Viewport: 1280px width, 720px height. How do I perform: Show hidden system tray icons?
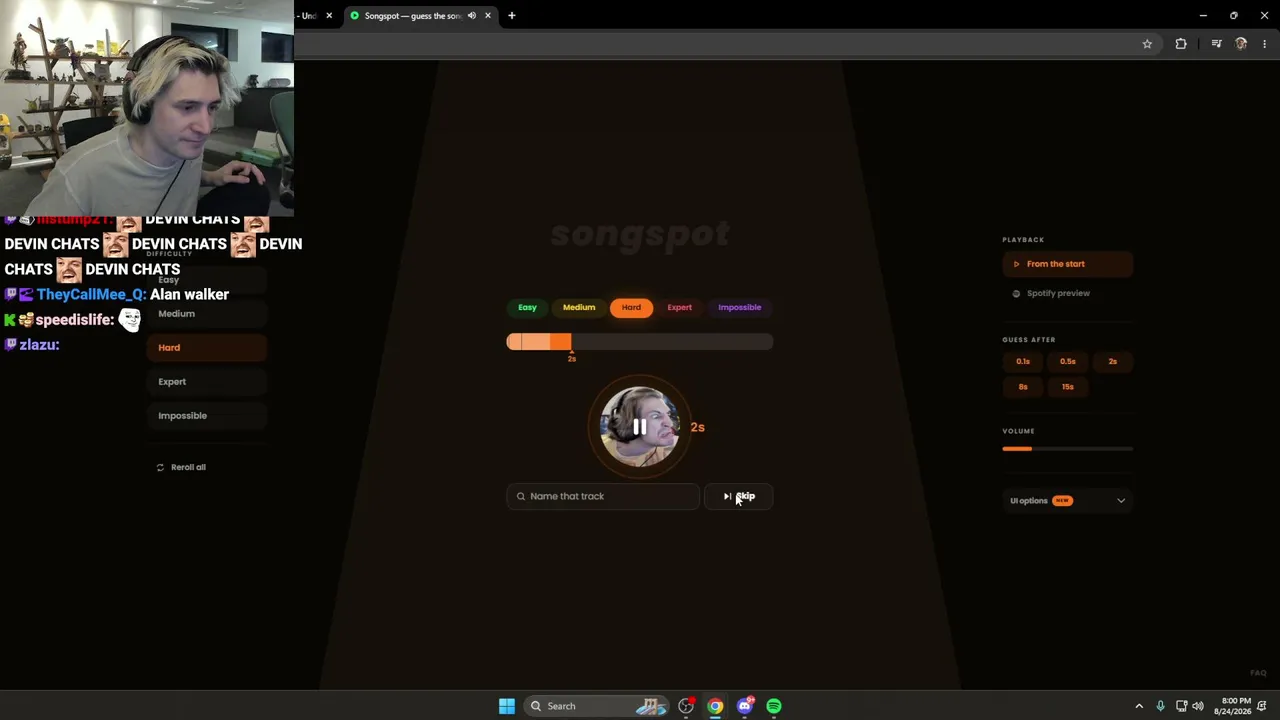tap(1138, 706)
